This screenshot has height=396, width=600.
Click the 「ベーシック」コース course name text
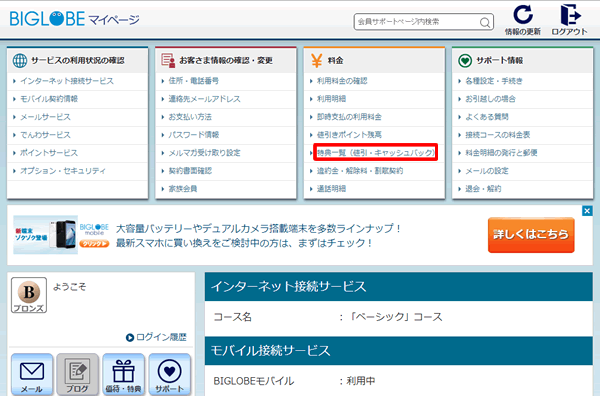[x=395, y=317]
